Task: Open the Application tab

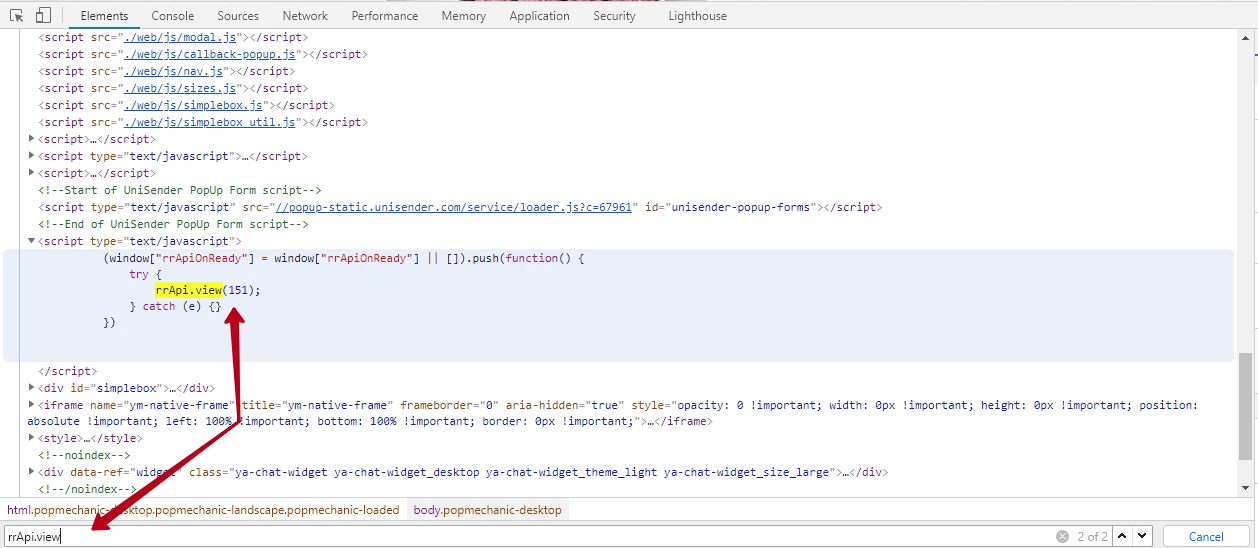Action: click(539, 16)
